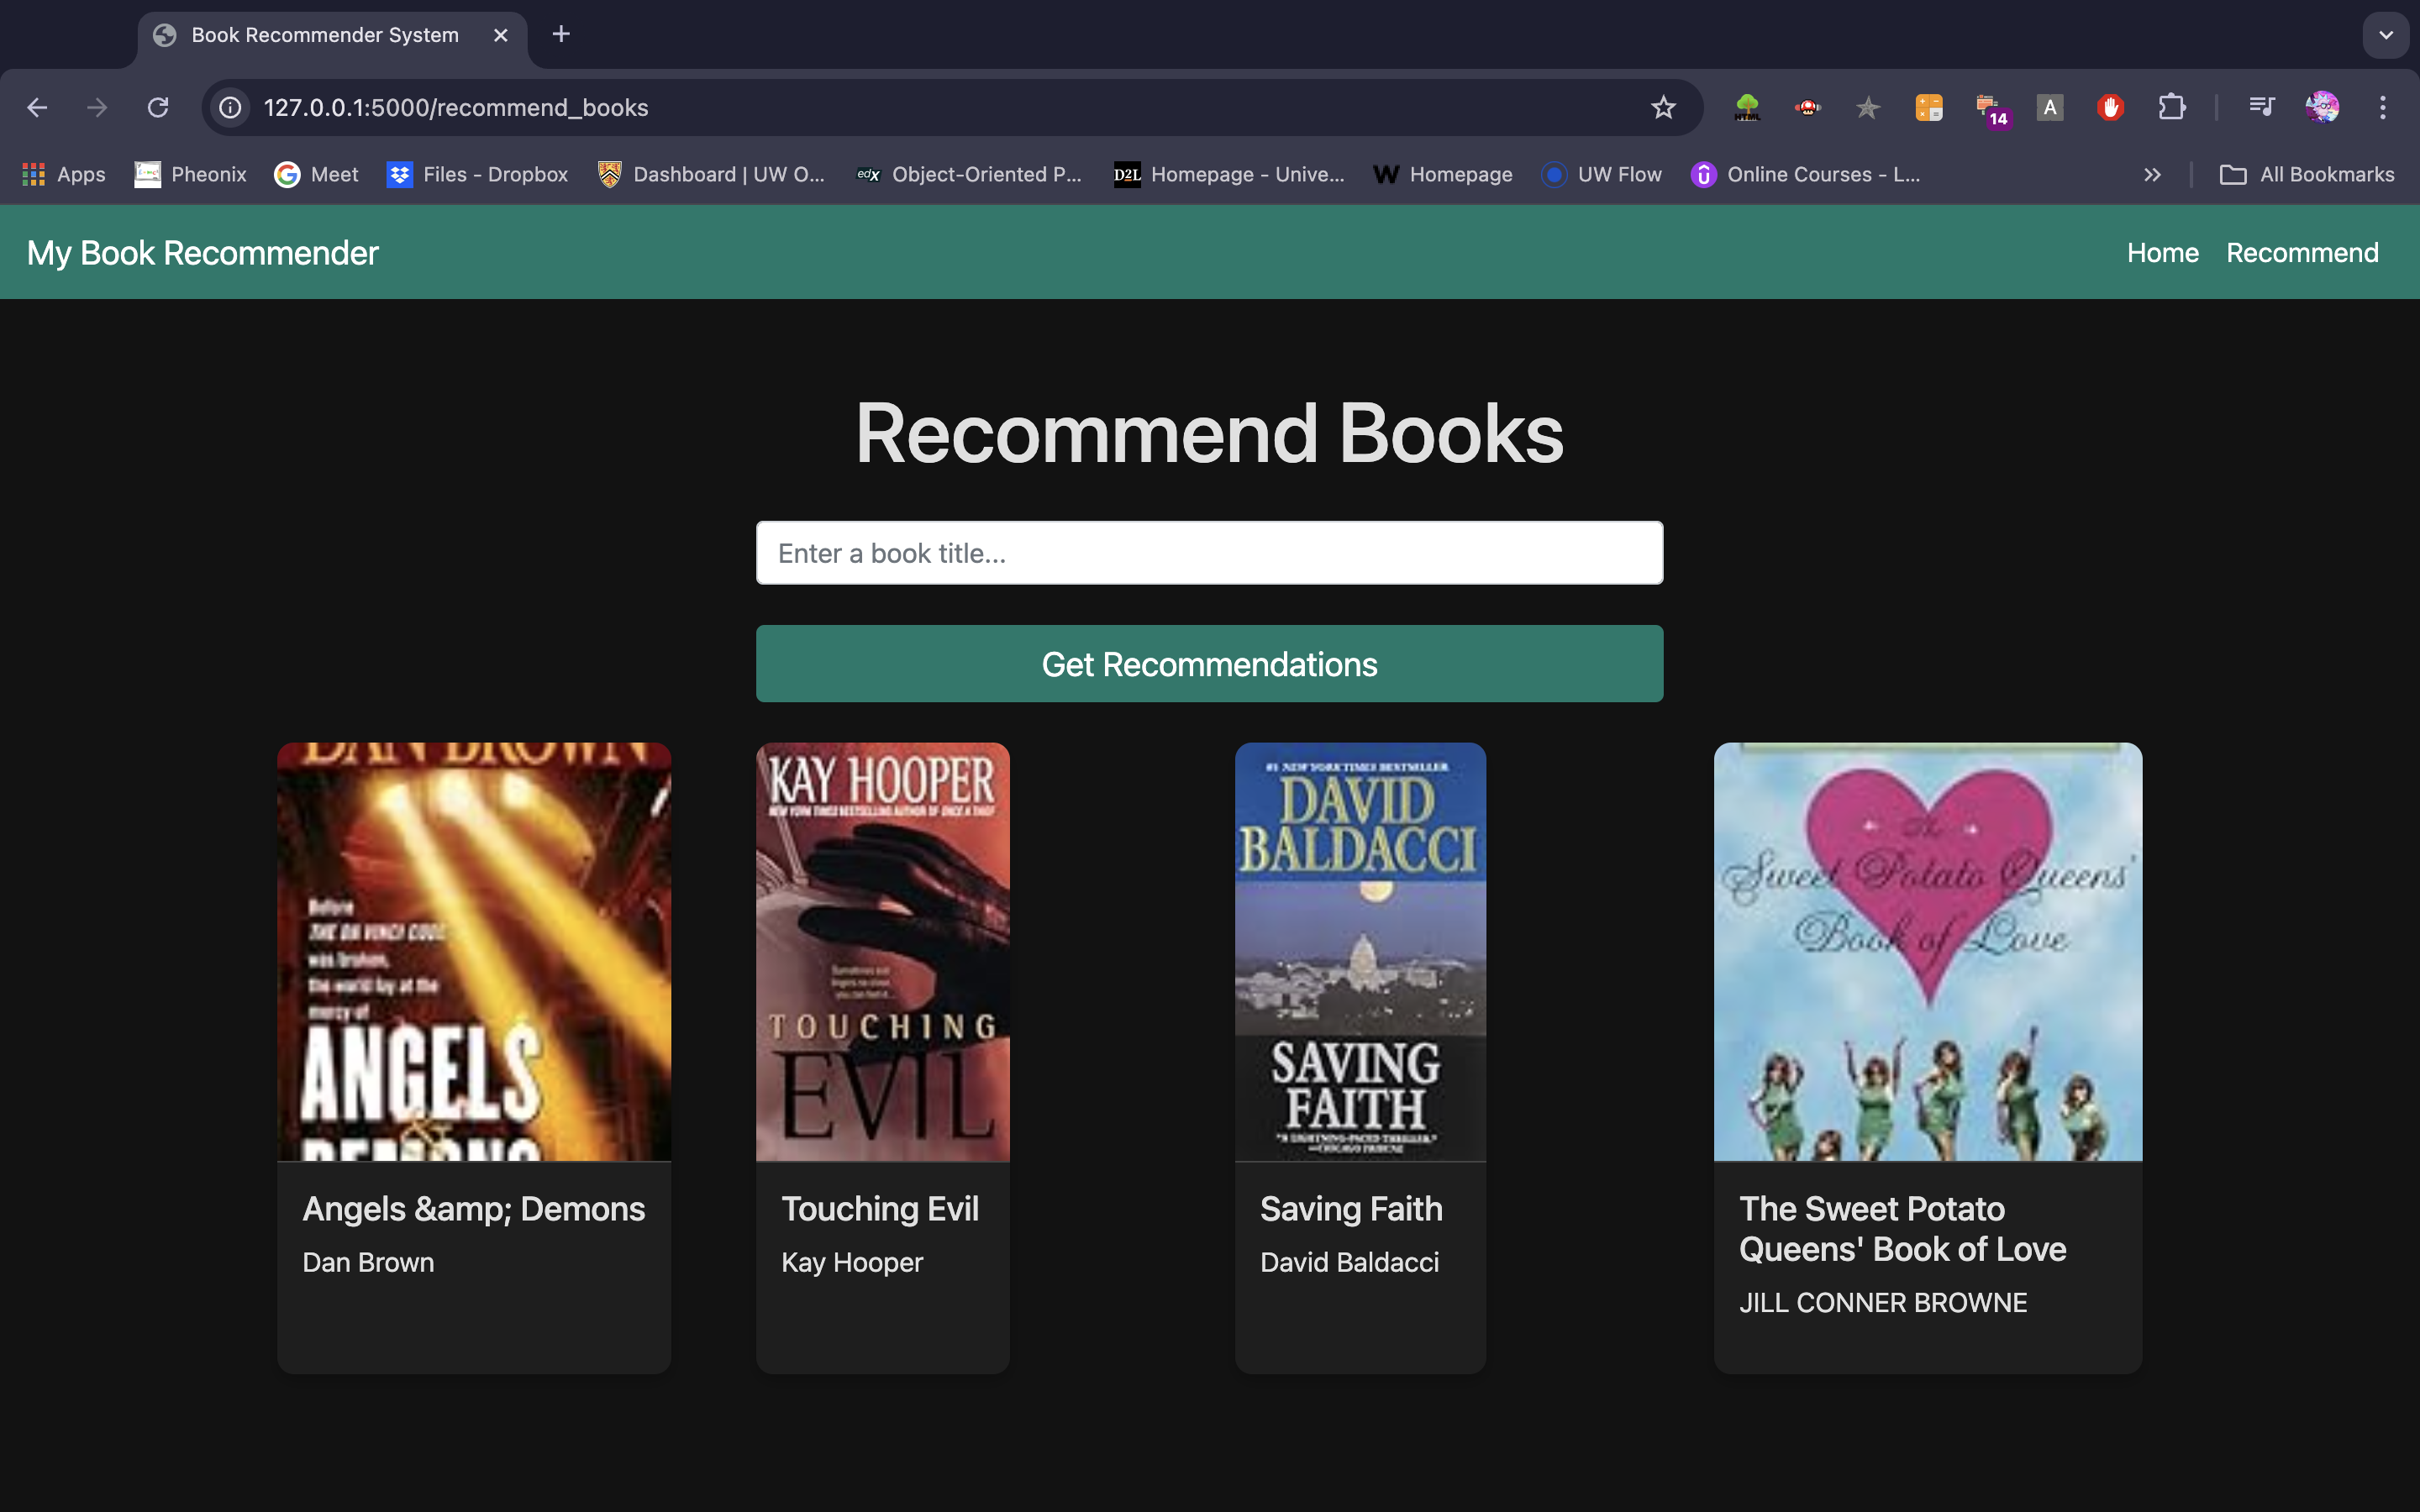
Task: Open a new tab with plus button
Action: pyautogui.click(x=561, y=34)
